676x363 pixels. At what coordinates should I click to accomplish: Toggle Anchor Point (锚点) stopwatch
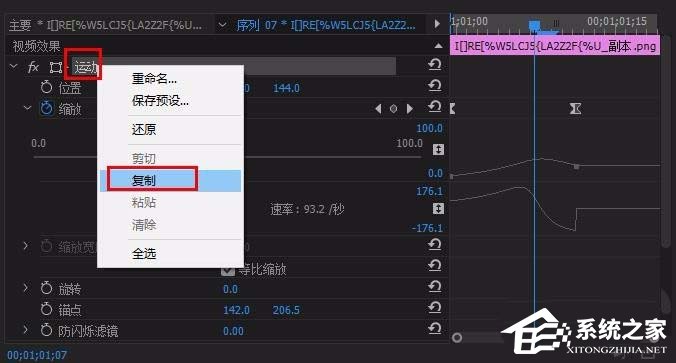click(46, 309)
